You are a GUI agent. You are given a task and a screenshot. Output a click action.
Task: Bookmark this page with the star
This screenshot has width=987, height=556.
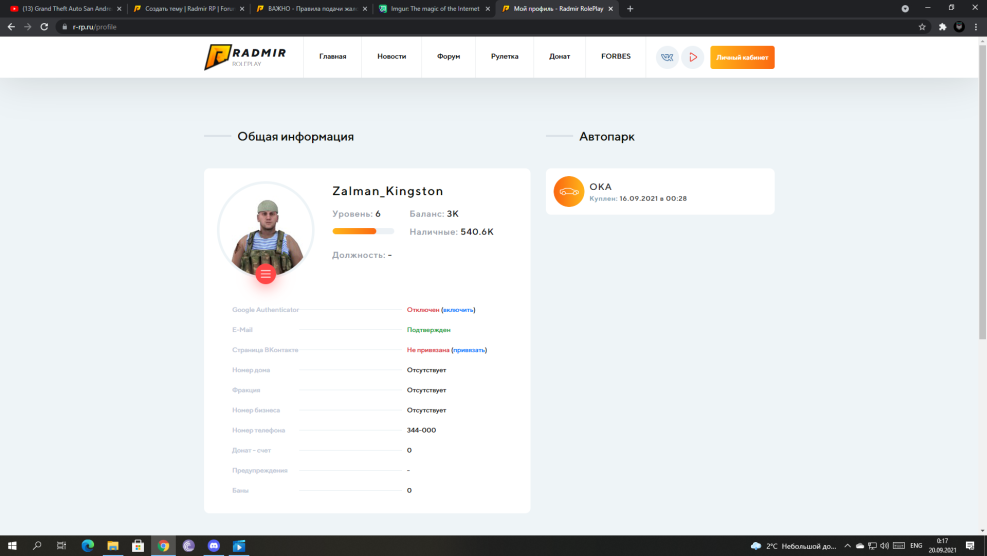coord(922,27)
